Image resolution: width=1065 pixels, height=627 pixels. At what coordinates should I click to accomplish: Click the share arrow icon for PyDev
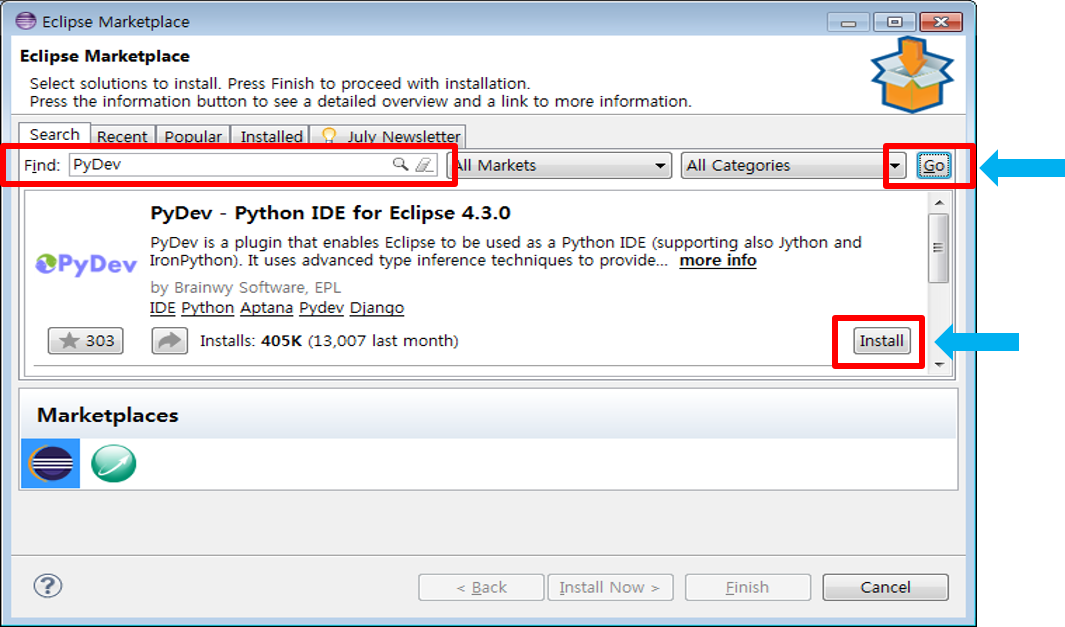(170, 341)
